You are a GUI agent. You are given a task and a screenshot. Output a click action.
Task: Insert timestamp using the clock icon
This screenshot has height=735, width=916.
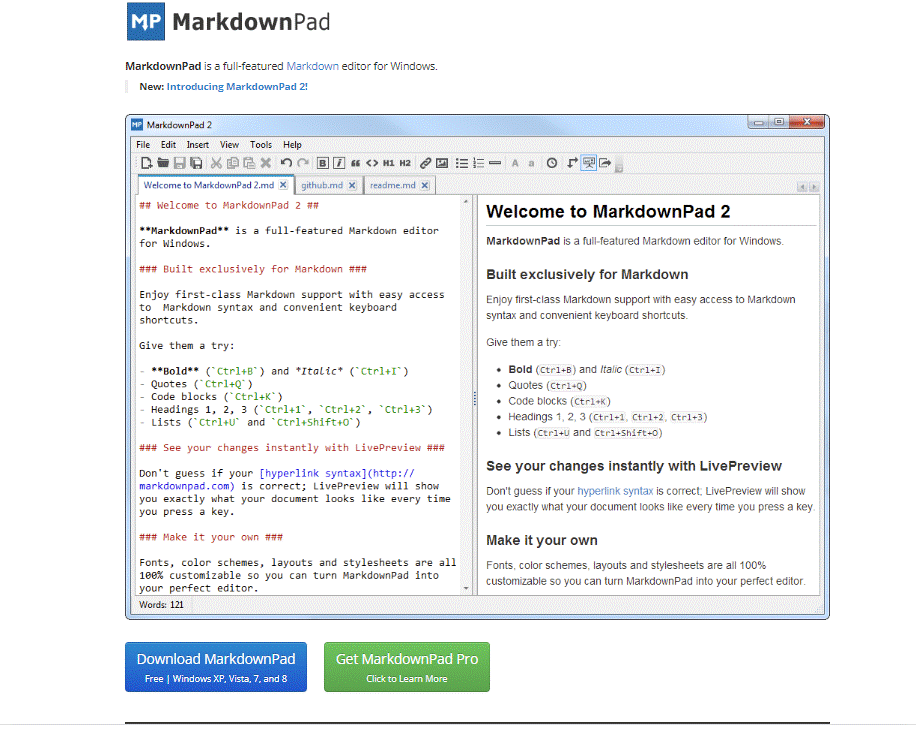[551, 163]
